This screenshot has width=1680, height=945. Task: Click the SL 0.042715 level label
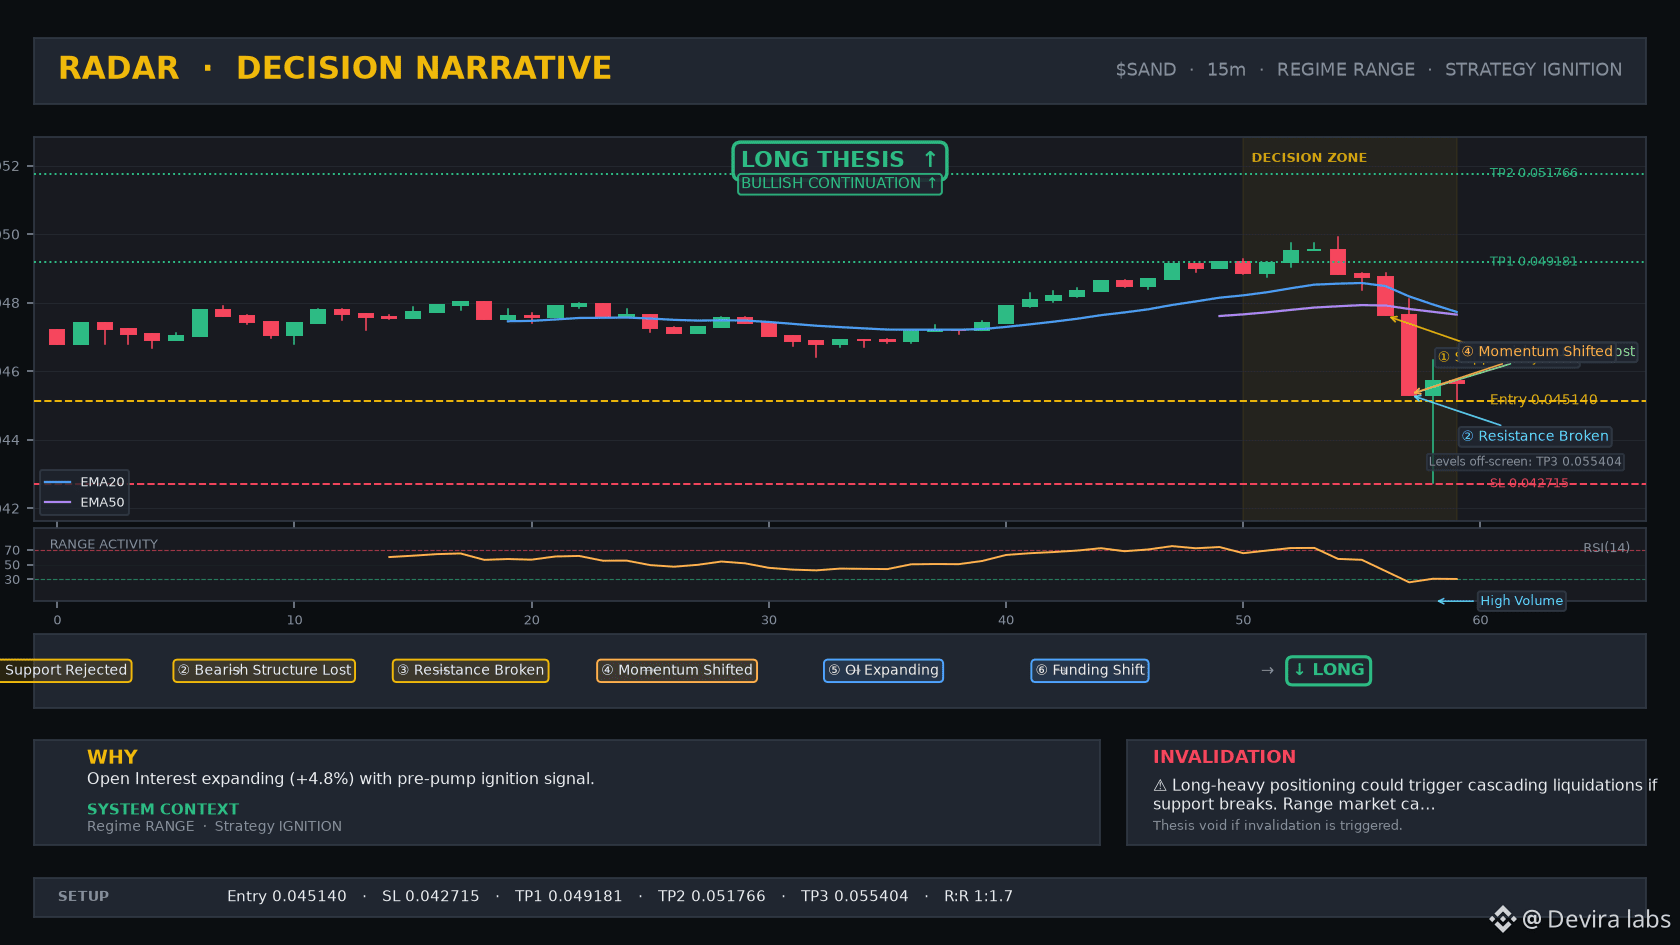click(x=1529, y=483)
